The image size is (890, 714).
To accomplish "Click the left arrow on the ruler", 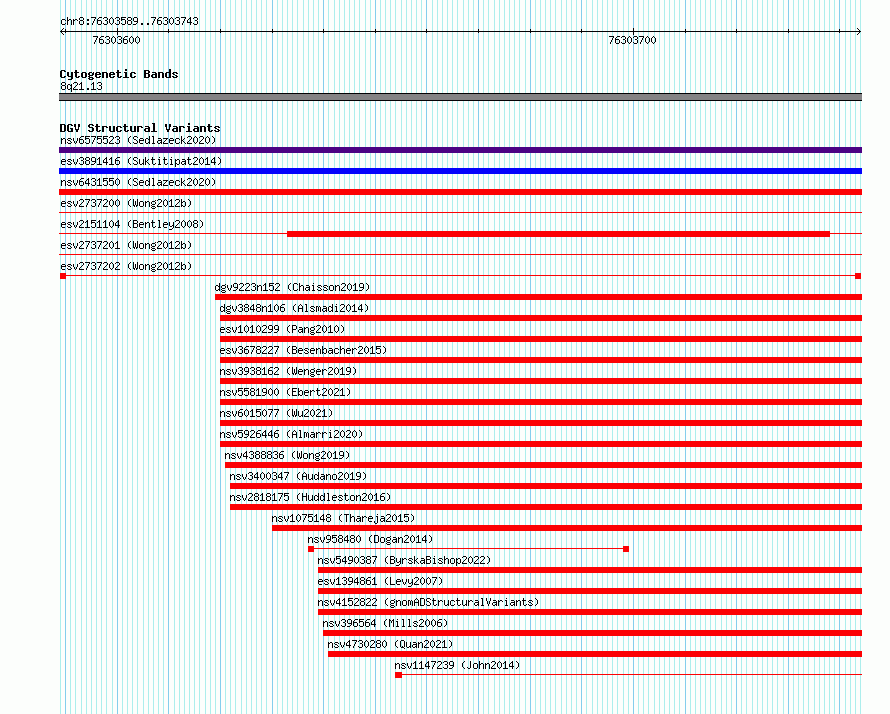I will [x=62, y=32].
